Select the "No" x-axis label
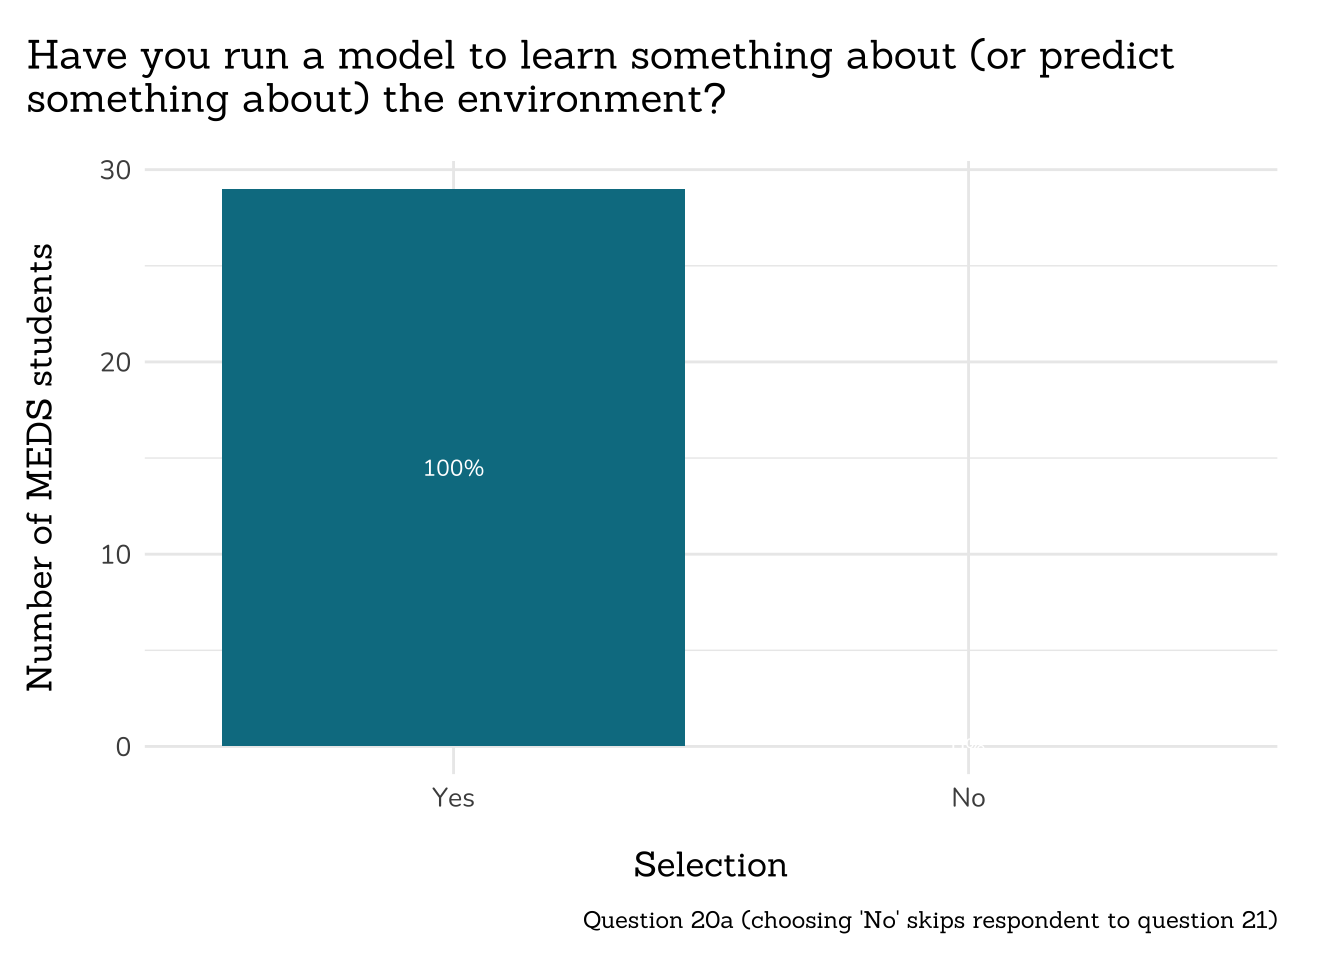The width and height of the screenshot is (1344, 960). 968,798
